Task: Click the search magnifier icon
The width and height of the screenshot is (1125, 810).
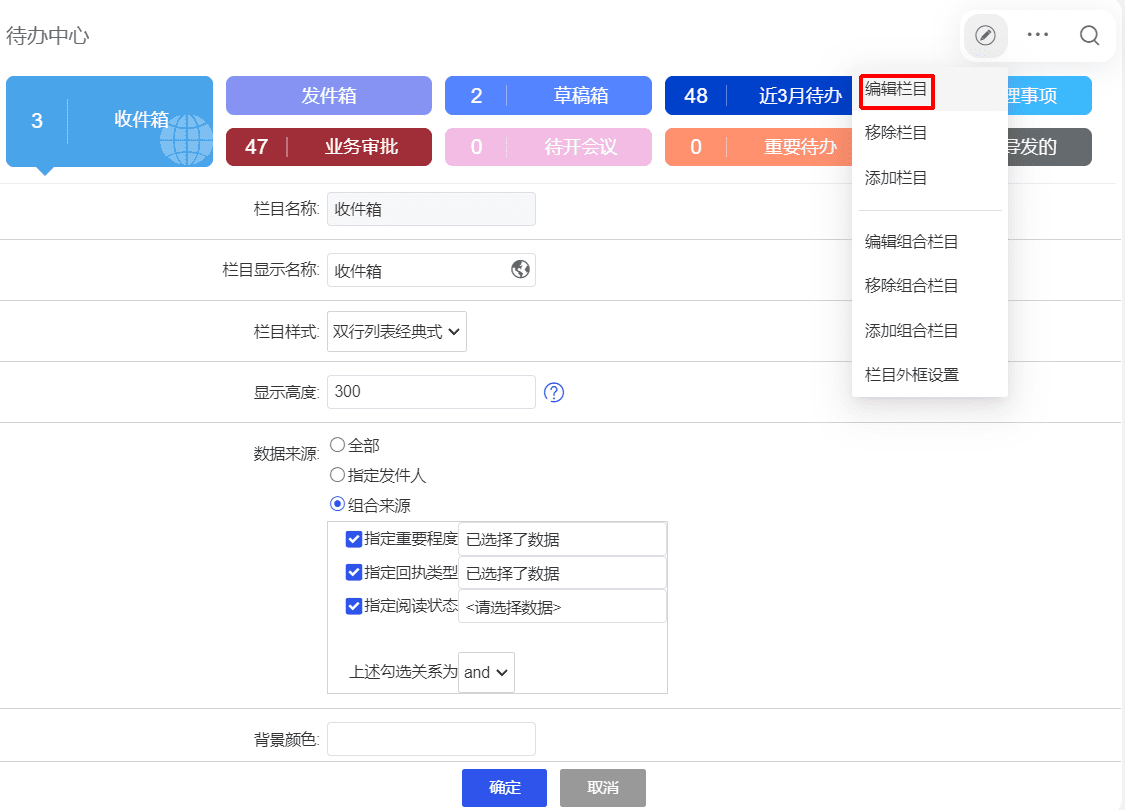Action: pyautogui.click(x=1089, y=35)
